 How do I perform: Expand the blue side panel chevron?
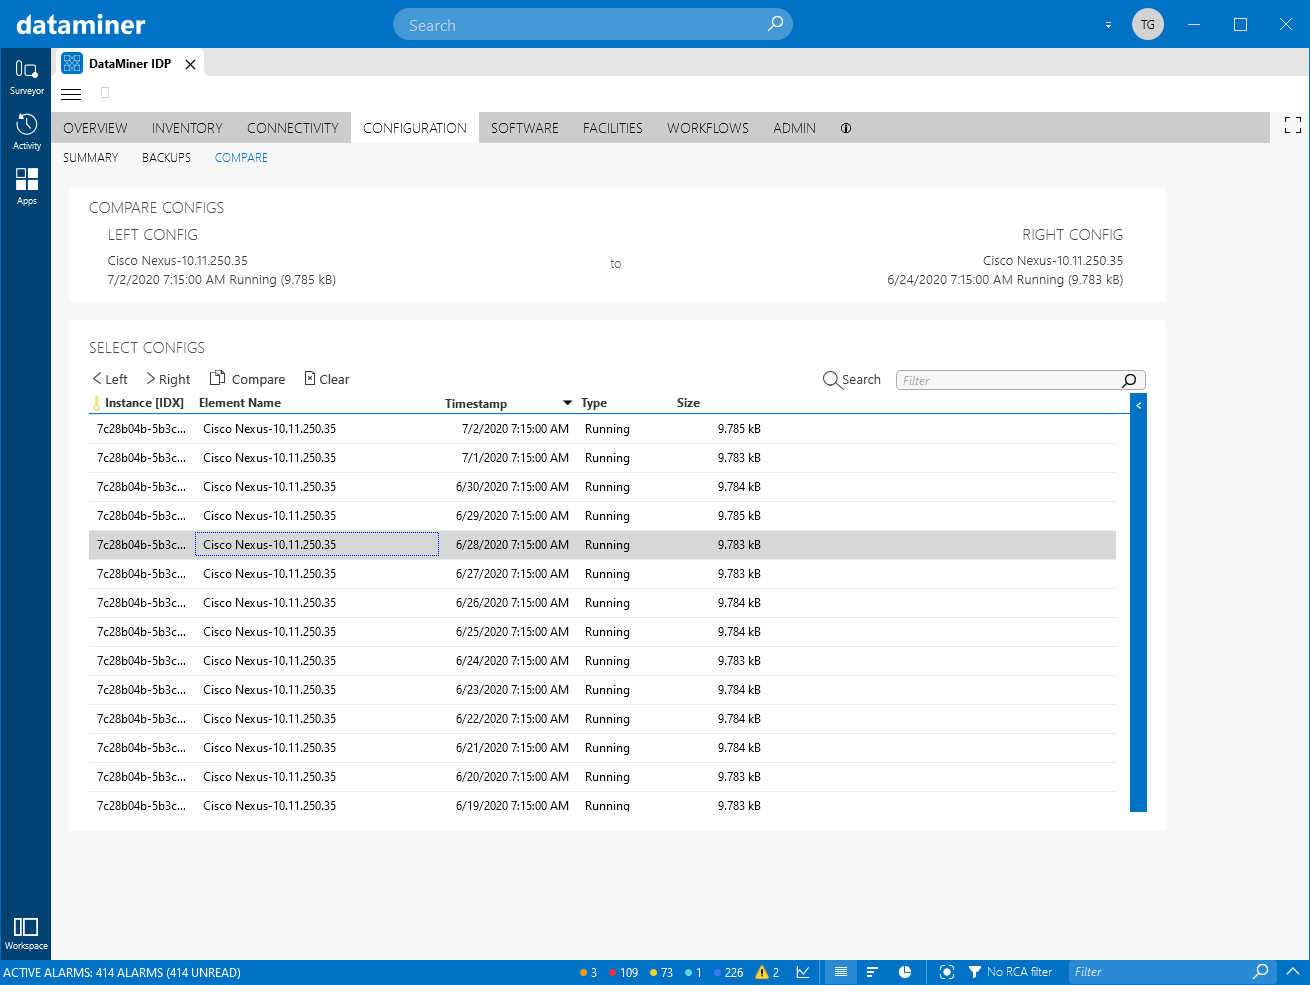[1138, 405]
